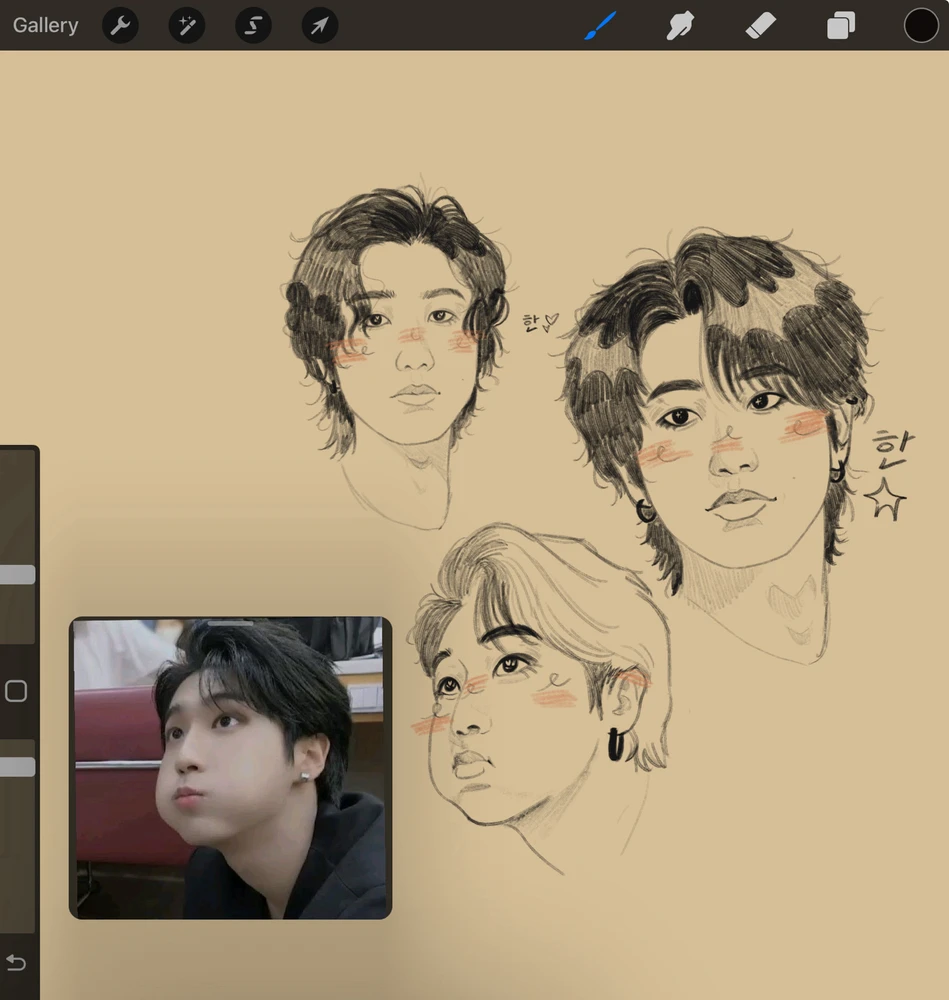949x1000 pixels.
Task: Click the black hoop earring on bottom sketch
Action: [x=618, y=744]
